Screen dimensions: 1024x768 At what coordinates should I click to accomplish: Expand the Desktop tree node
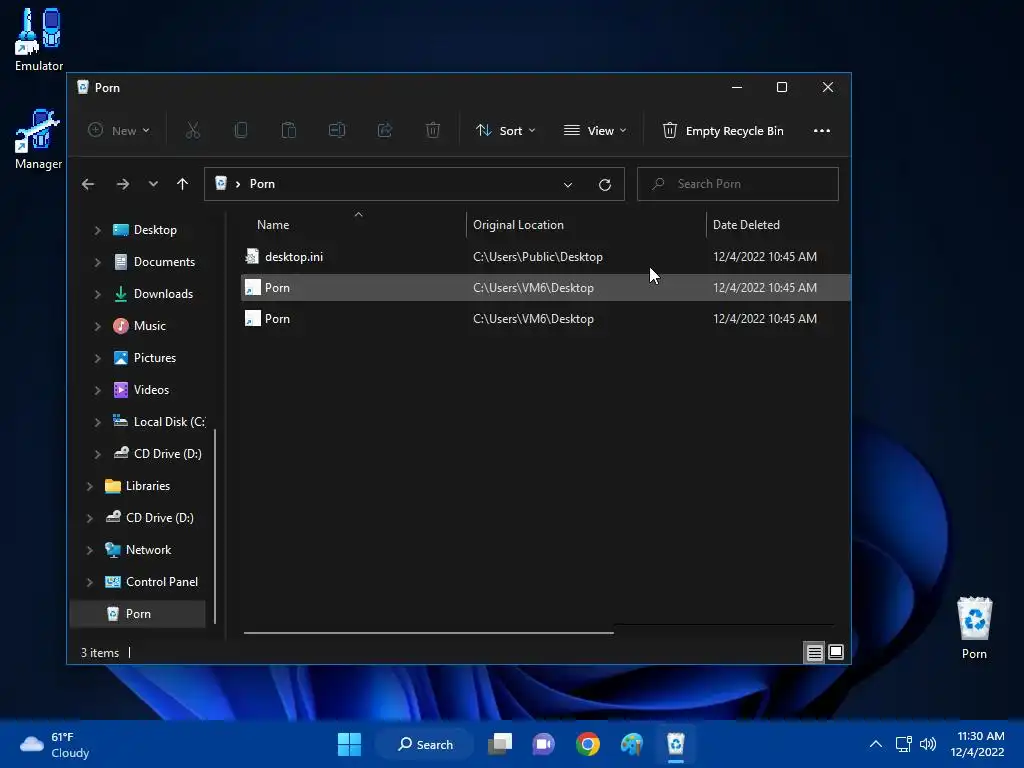pyautogui.click(x=97, y=230)
